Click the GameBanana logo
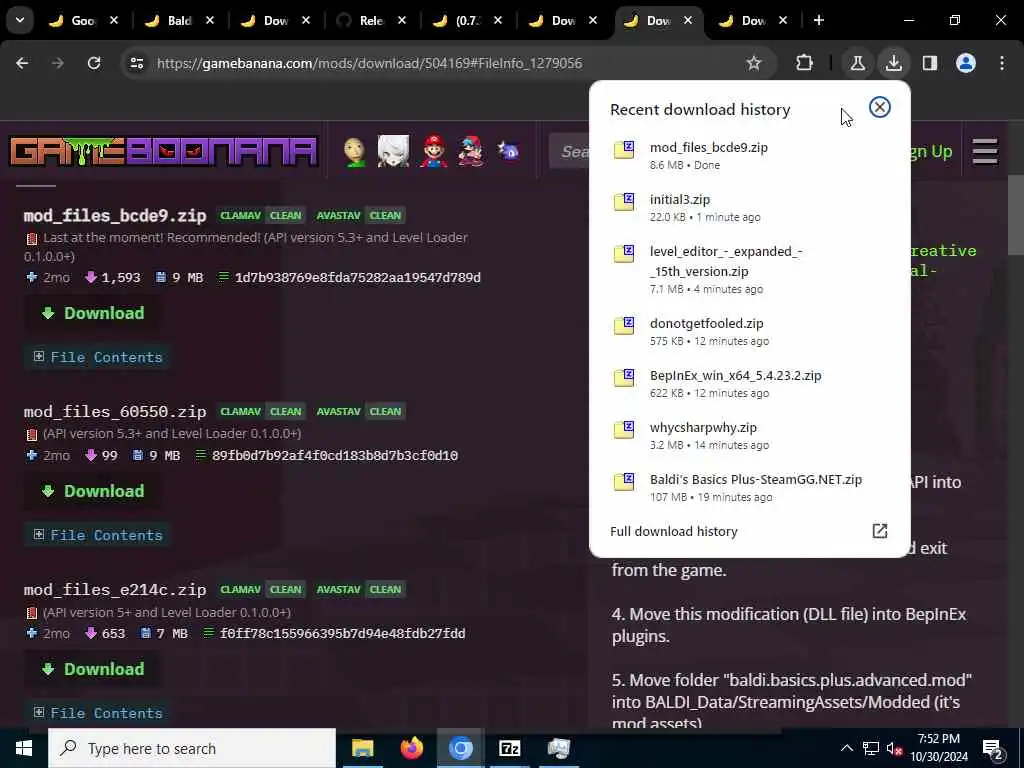This screenshot has height=768, width=1024. [163, 152]
